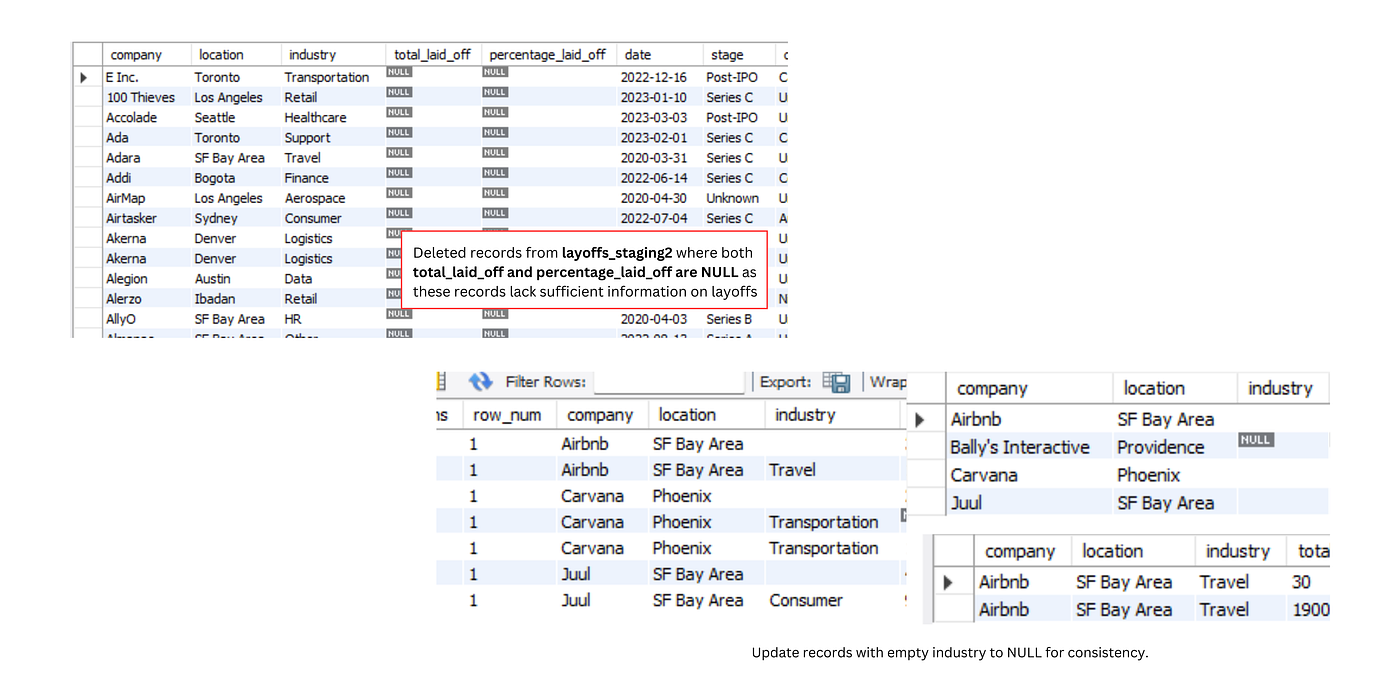
Task: Sort by the row_num column header
Action: coord(507,415)
